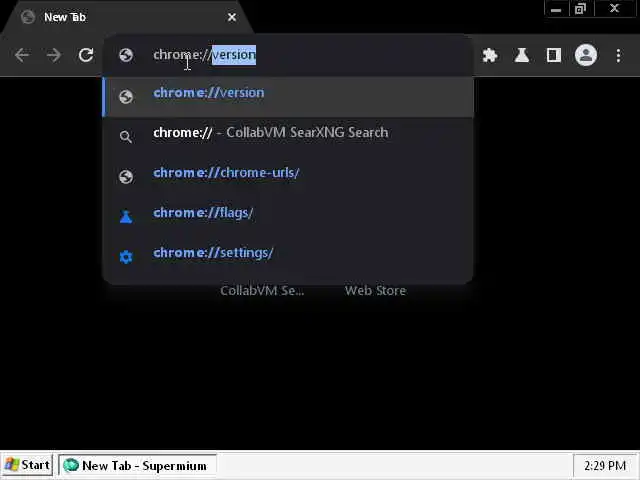Click the flask icon beside chrome://flags/
Screen dimensions: 640x480
click(126, 216)
